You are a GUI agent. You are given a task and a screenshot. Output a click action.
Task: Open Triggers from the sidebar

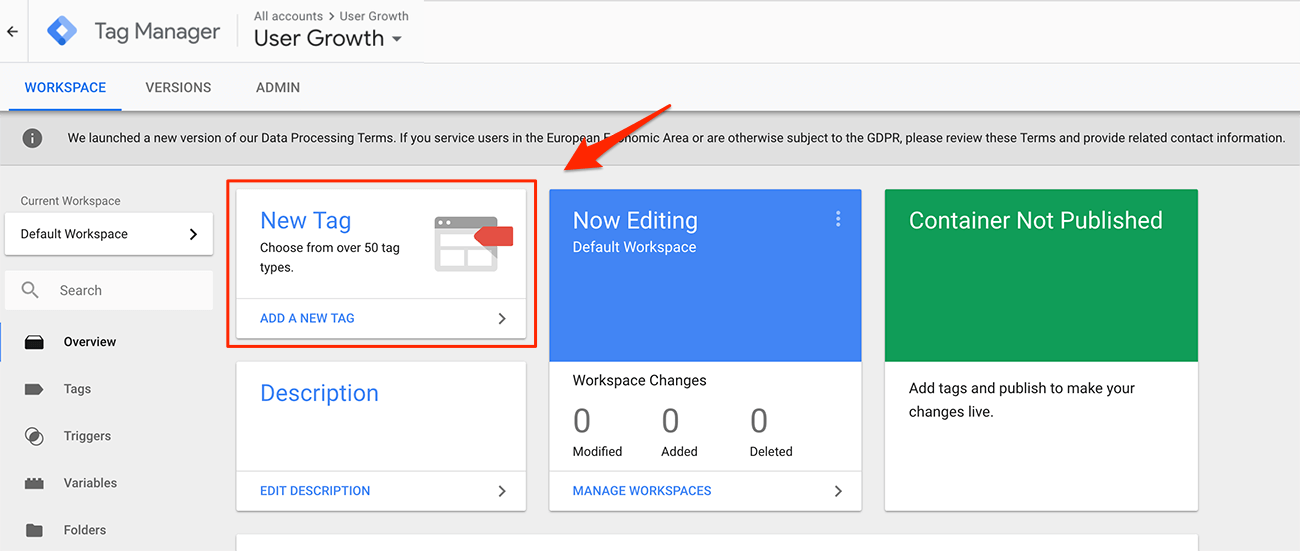(87, 436)
